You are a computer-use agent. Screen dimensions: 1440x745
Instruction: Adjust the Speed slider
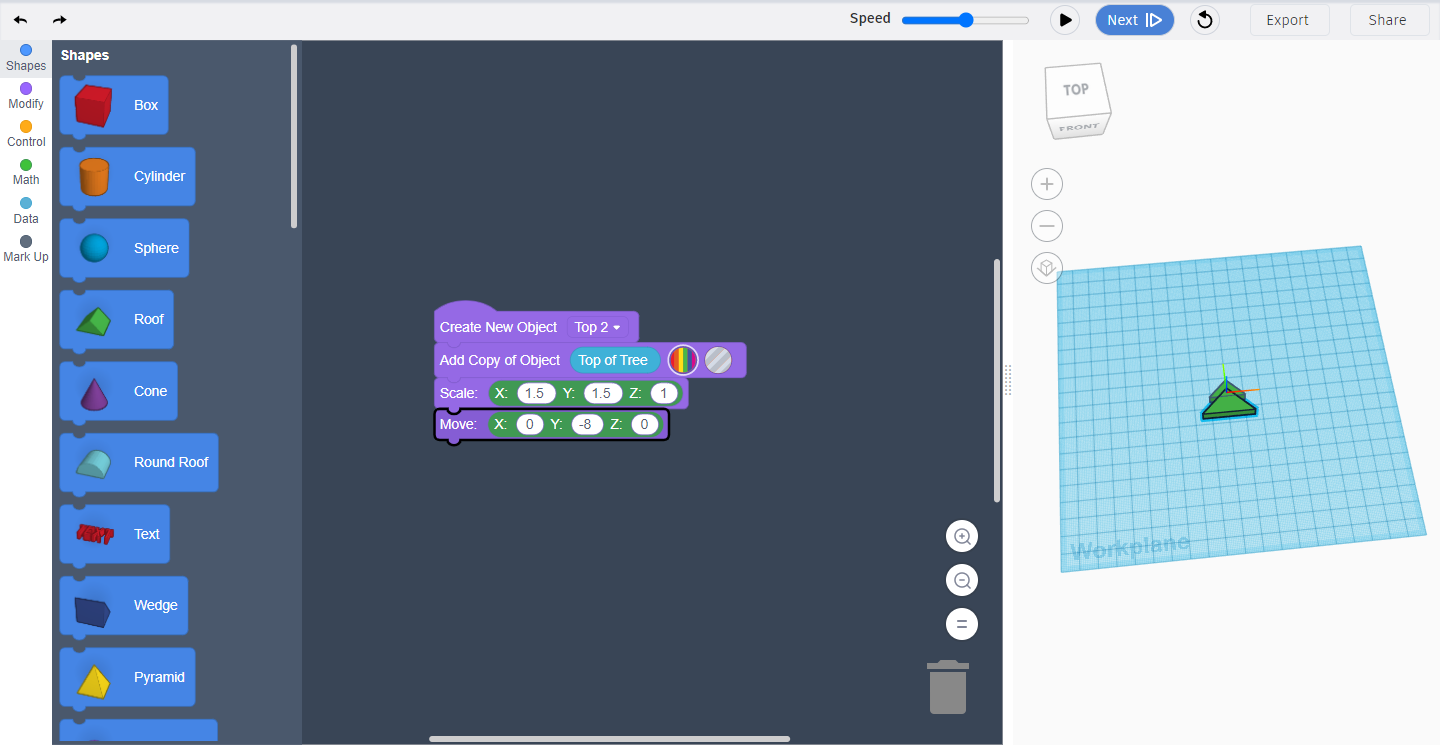coord(964,19)
